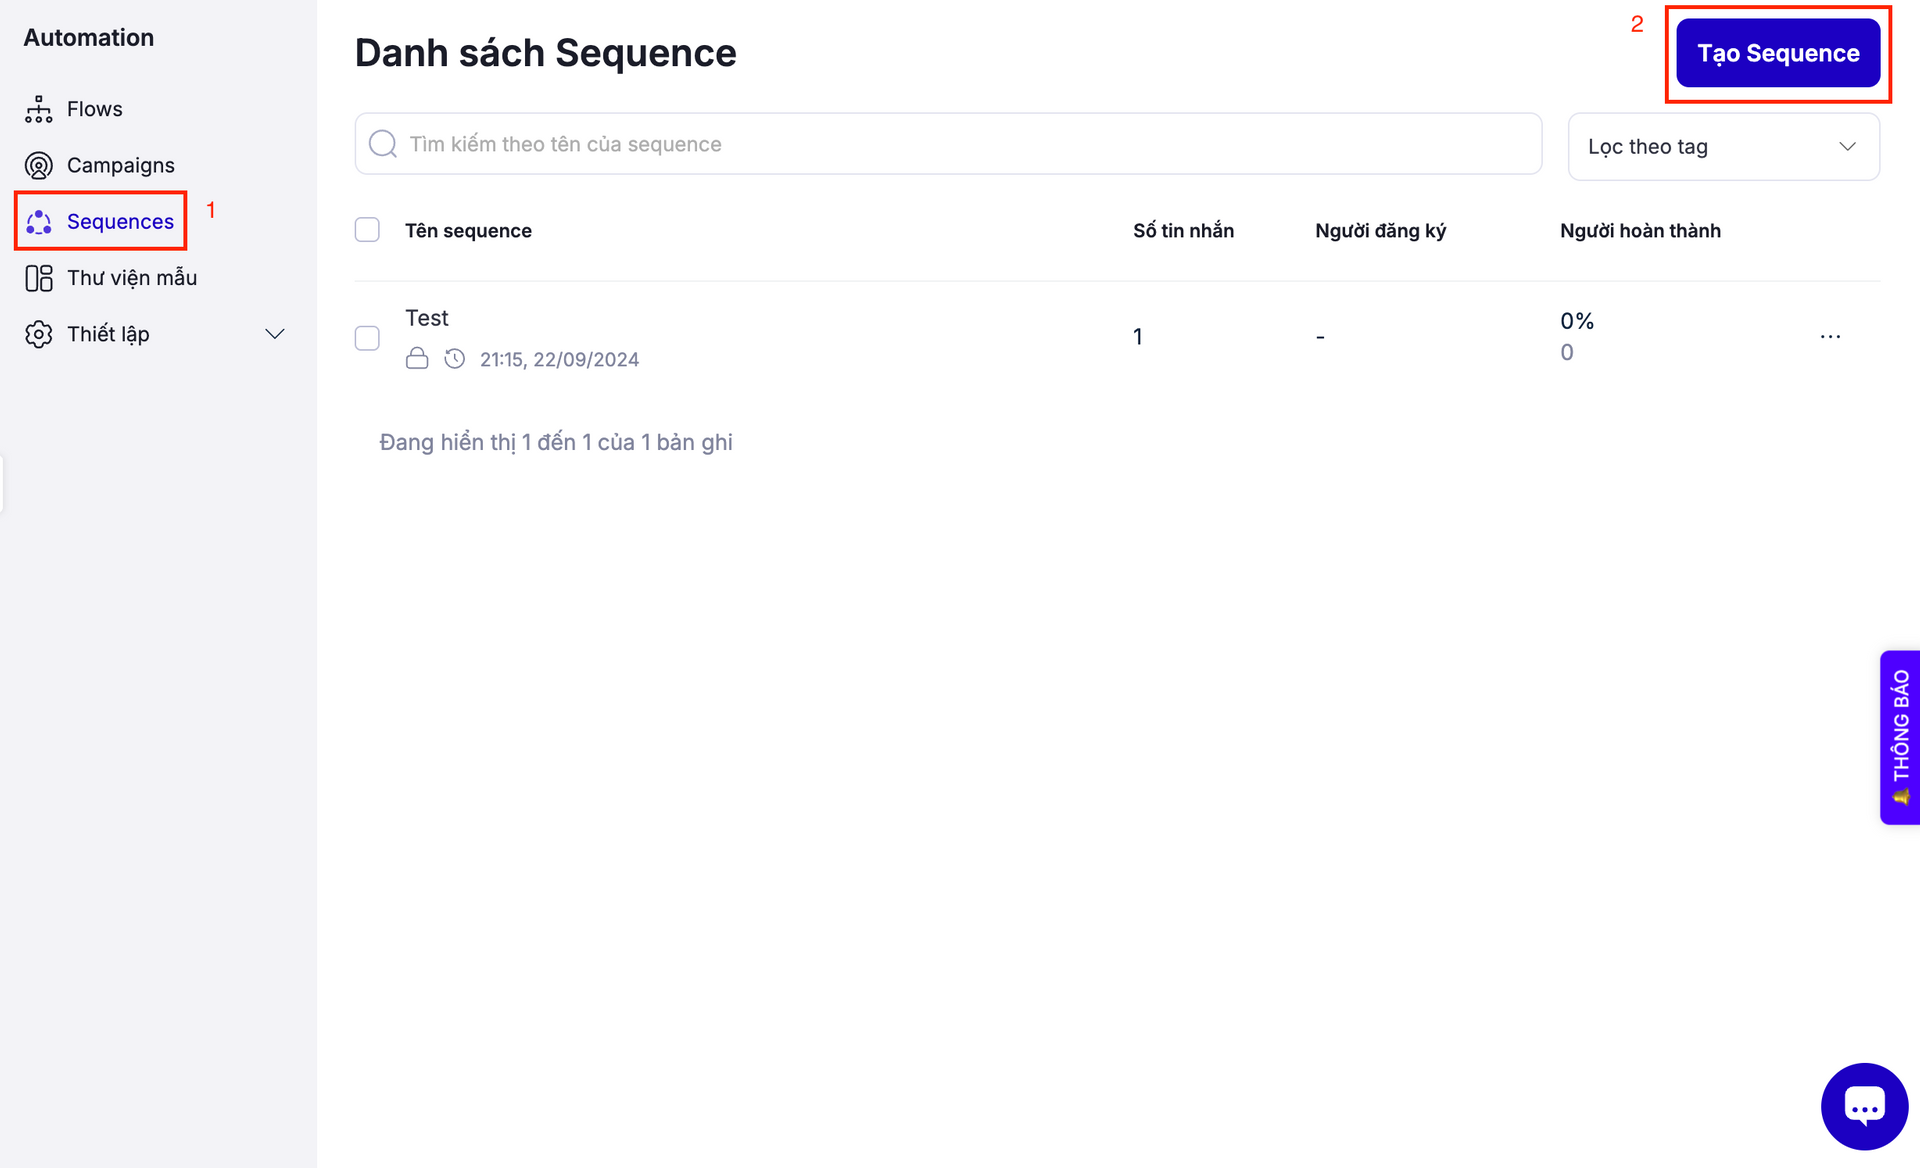Focus the sequence name search field

point(960,144)
